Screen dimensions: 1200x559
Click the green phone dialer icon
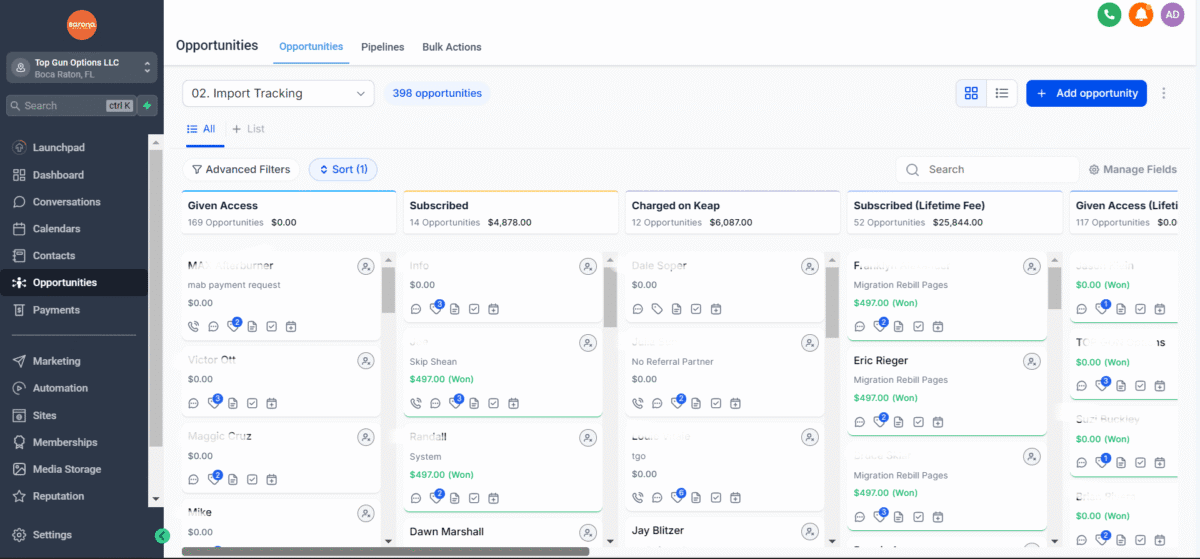point(1108,14)
